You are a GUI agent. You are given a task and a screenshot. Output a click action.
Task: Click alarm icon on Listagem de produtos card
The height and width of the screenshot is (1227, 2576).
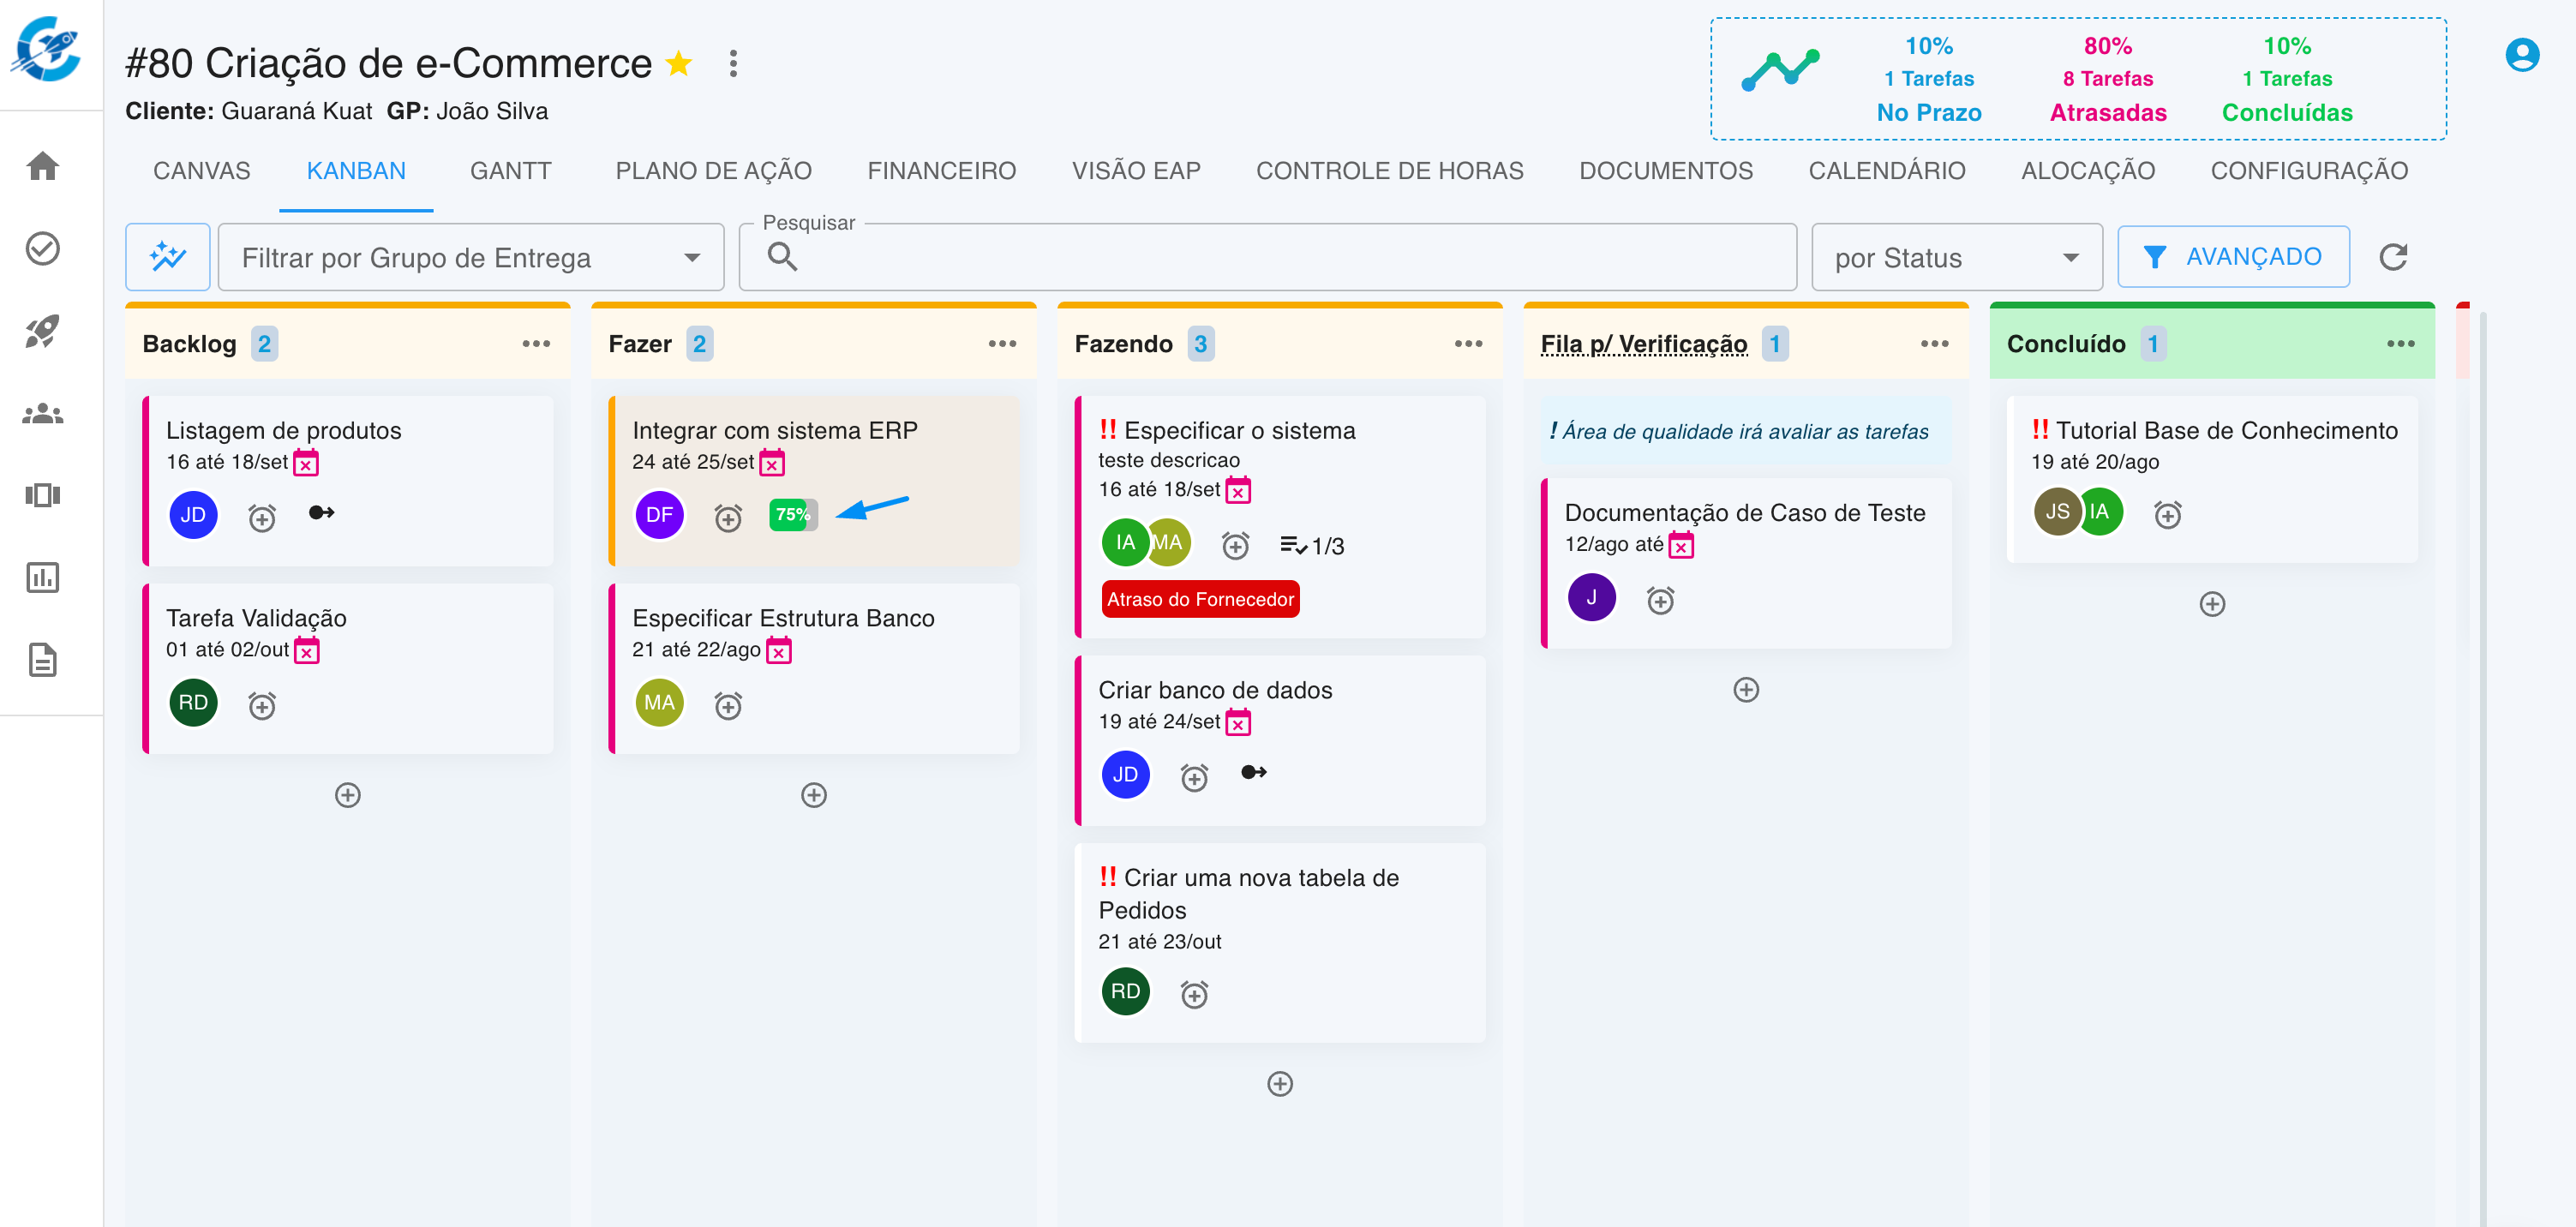[262, 517]
